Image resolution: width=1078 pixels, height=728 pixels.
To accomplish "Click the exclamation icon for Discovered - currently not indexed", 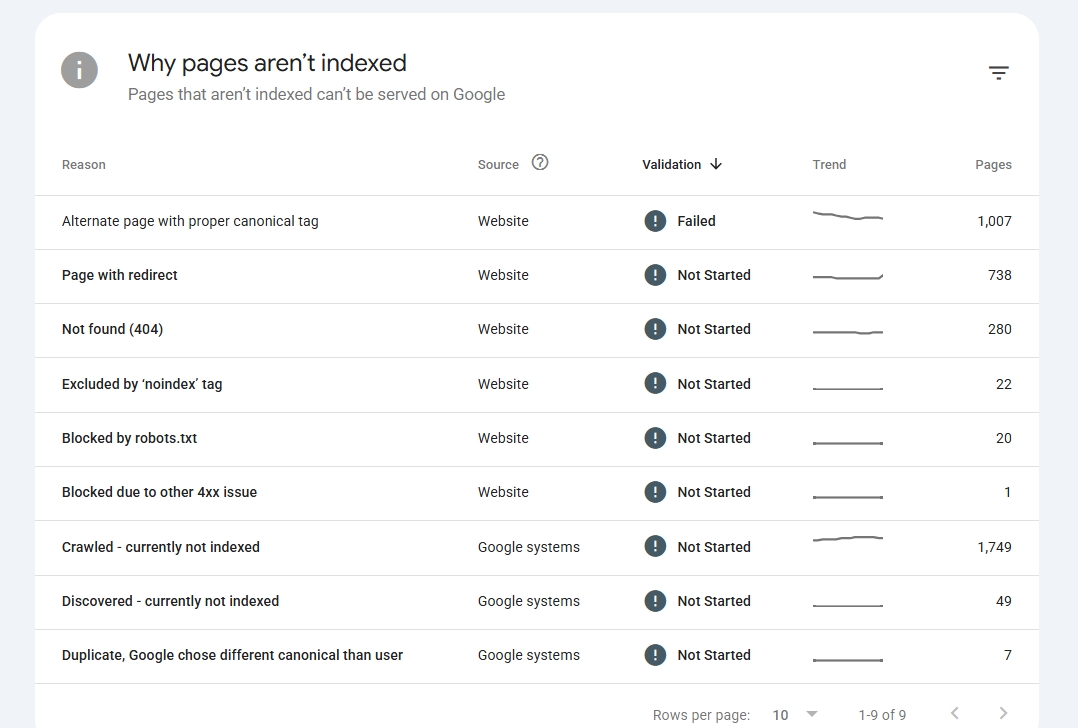I will click(655, 601).
